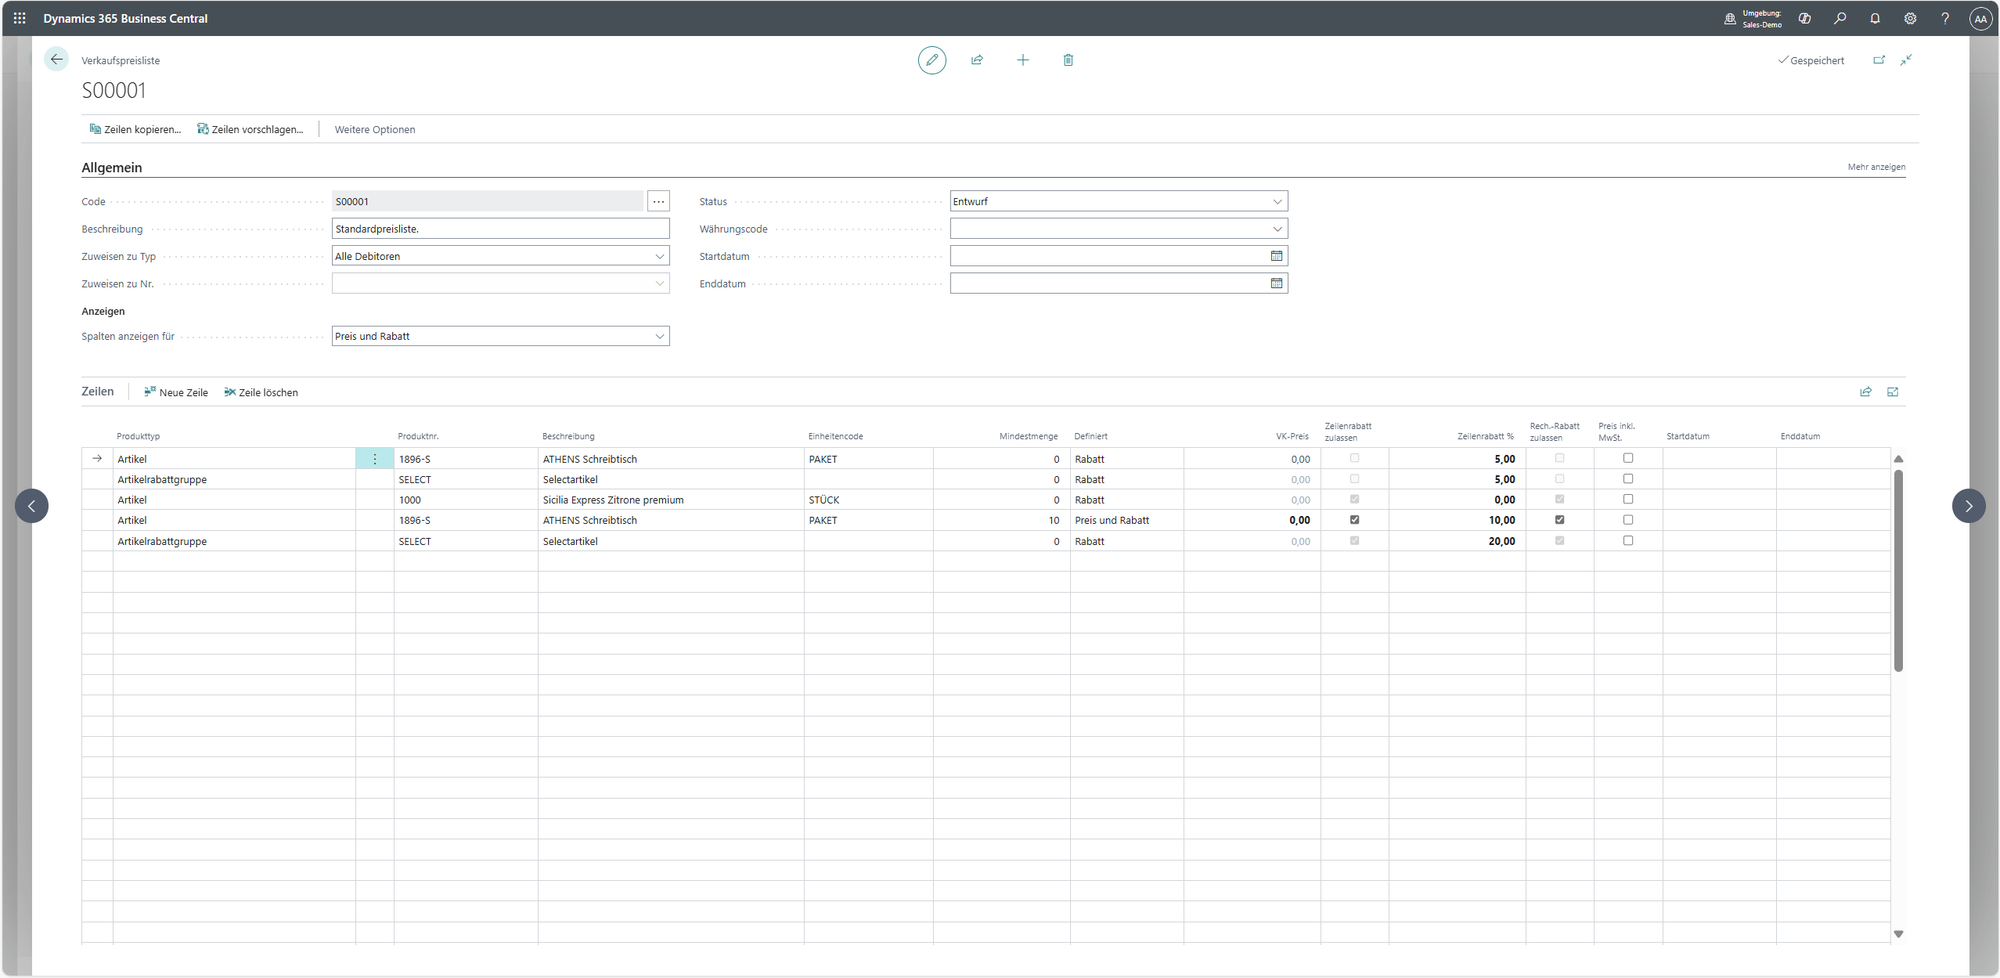
Task: Open Weitere Optionen menu
Action: [x=375, y=129]
